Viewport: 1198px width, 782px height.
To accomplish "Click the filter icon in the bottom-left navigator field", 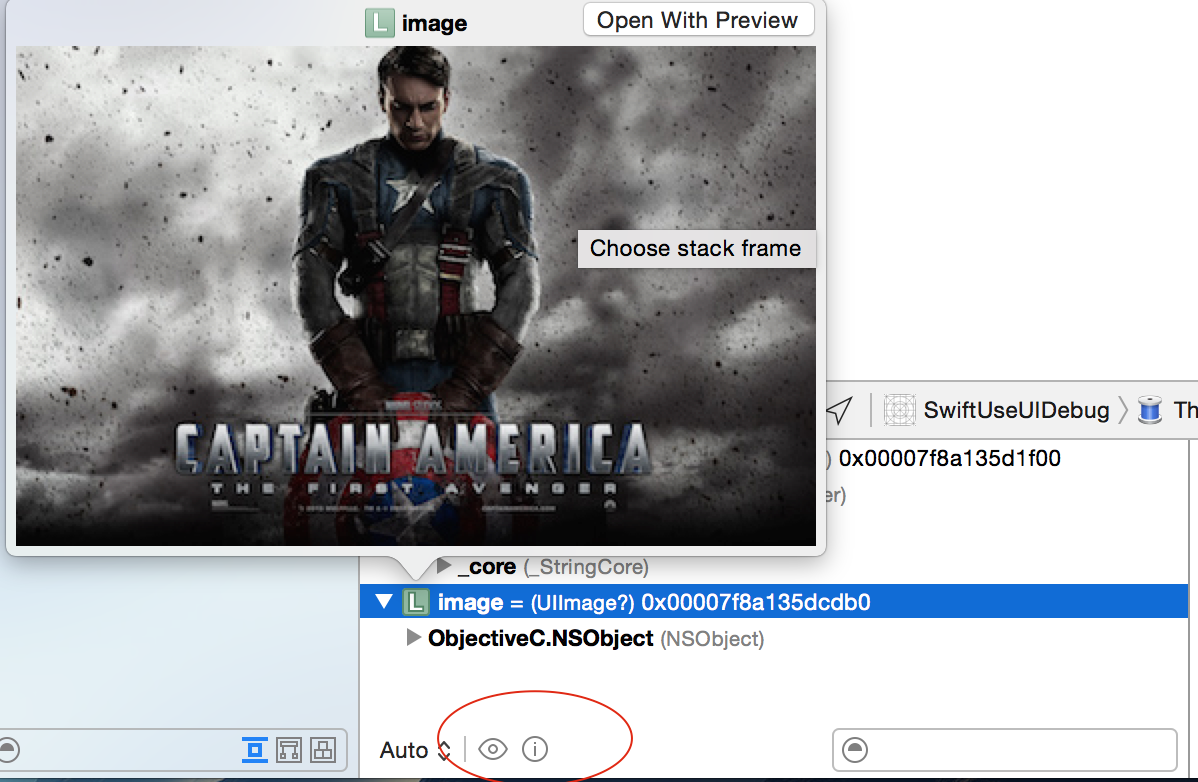I will click(9, 750).
